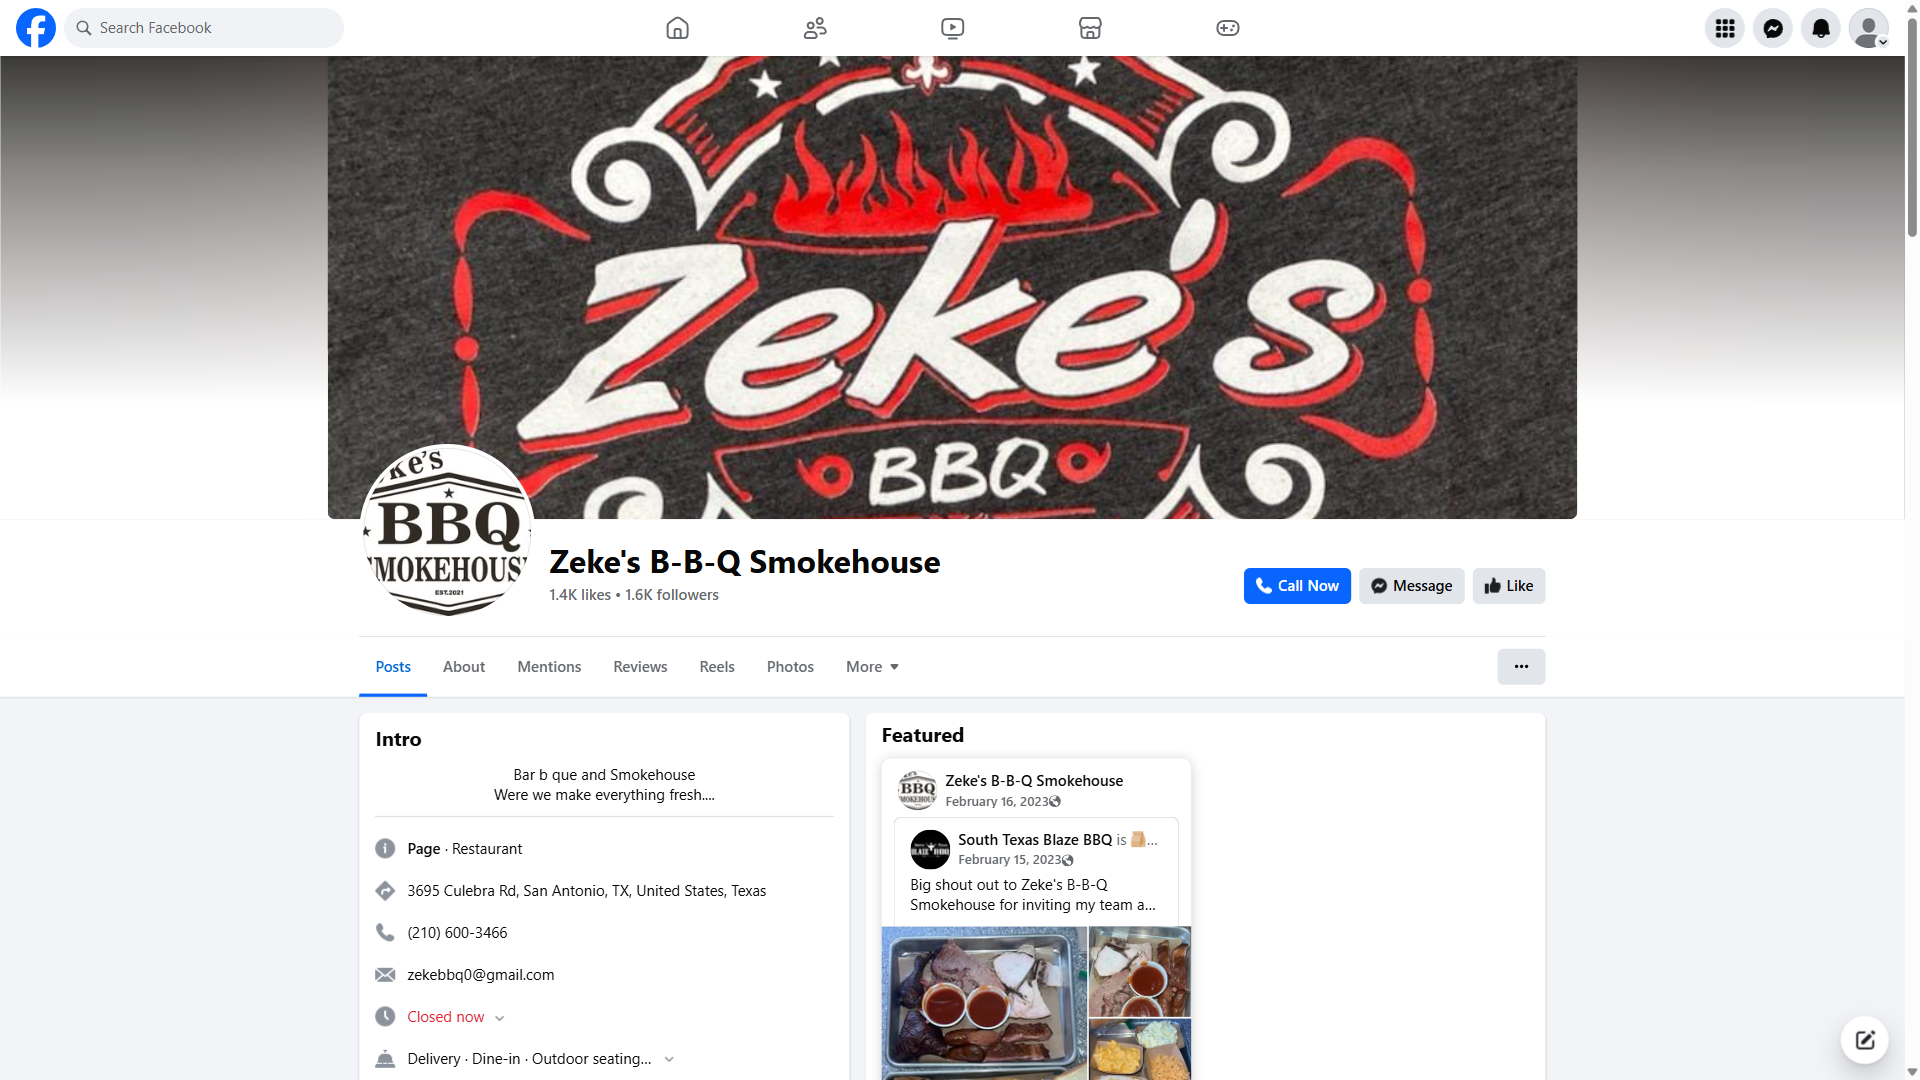Click the Call Now button
This screenshot has width=1920, height=1080.
click(1297, 586)
